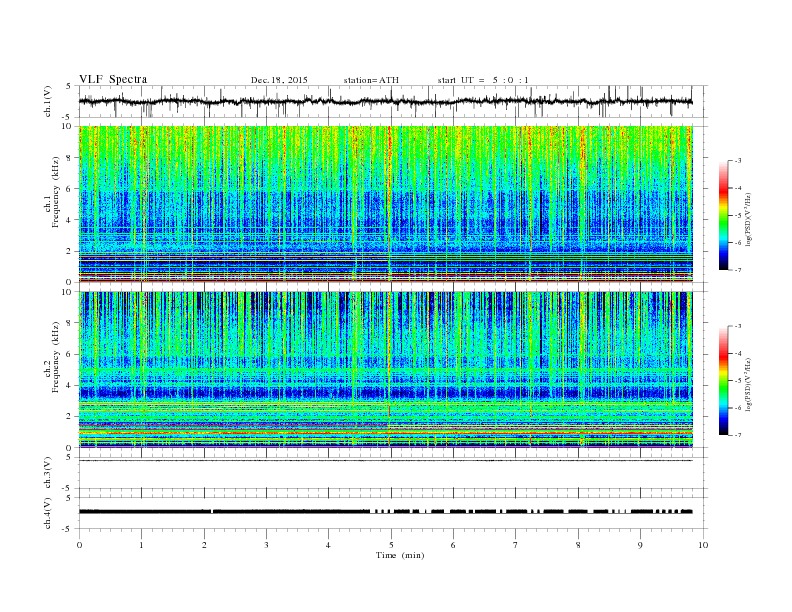Select the "start UT = 5 :0 :1" text

pos(483,80)
